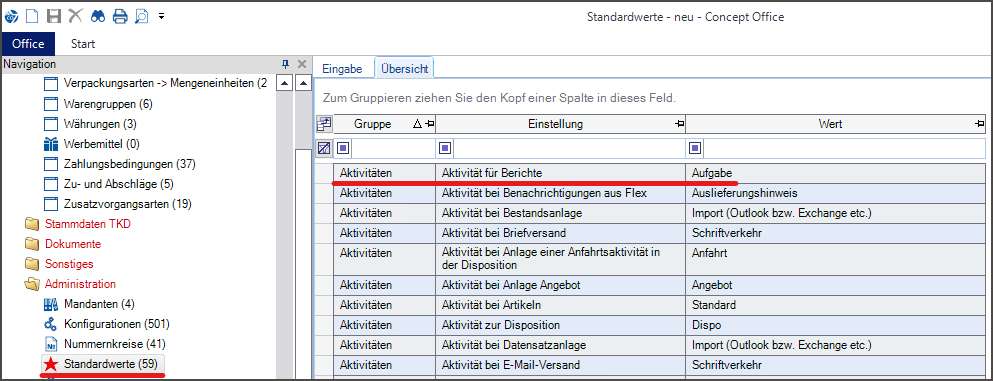Click the binoculars search icon
Viewport: 993px width, 381px height.
point(98,16)
